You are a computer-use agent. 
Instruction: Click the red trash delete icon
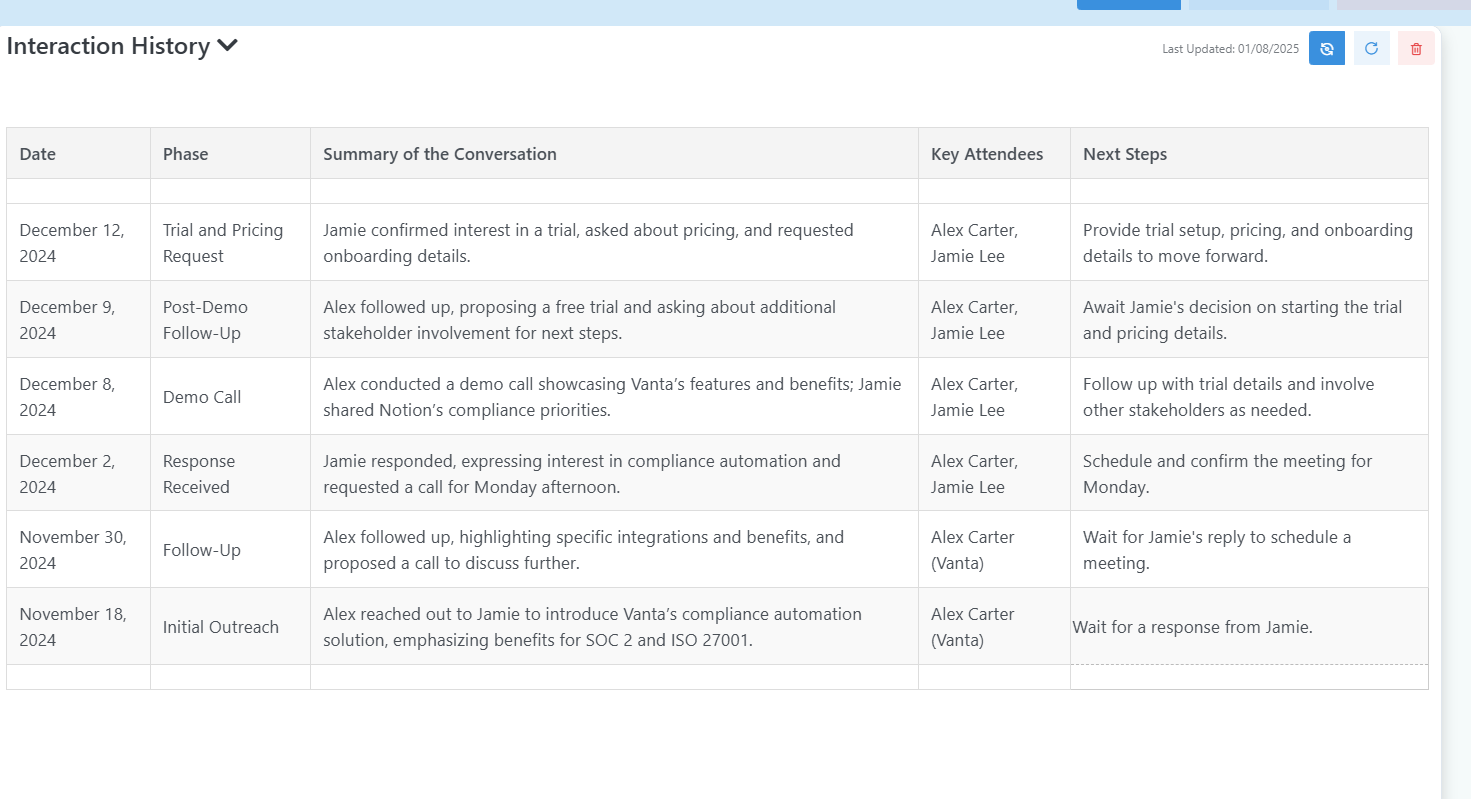[1416, 49]
